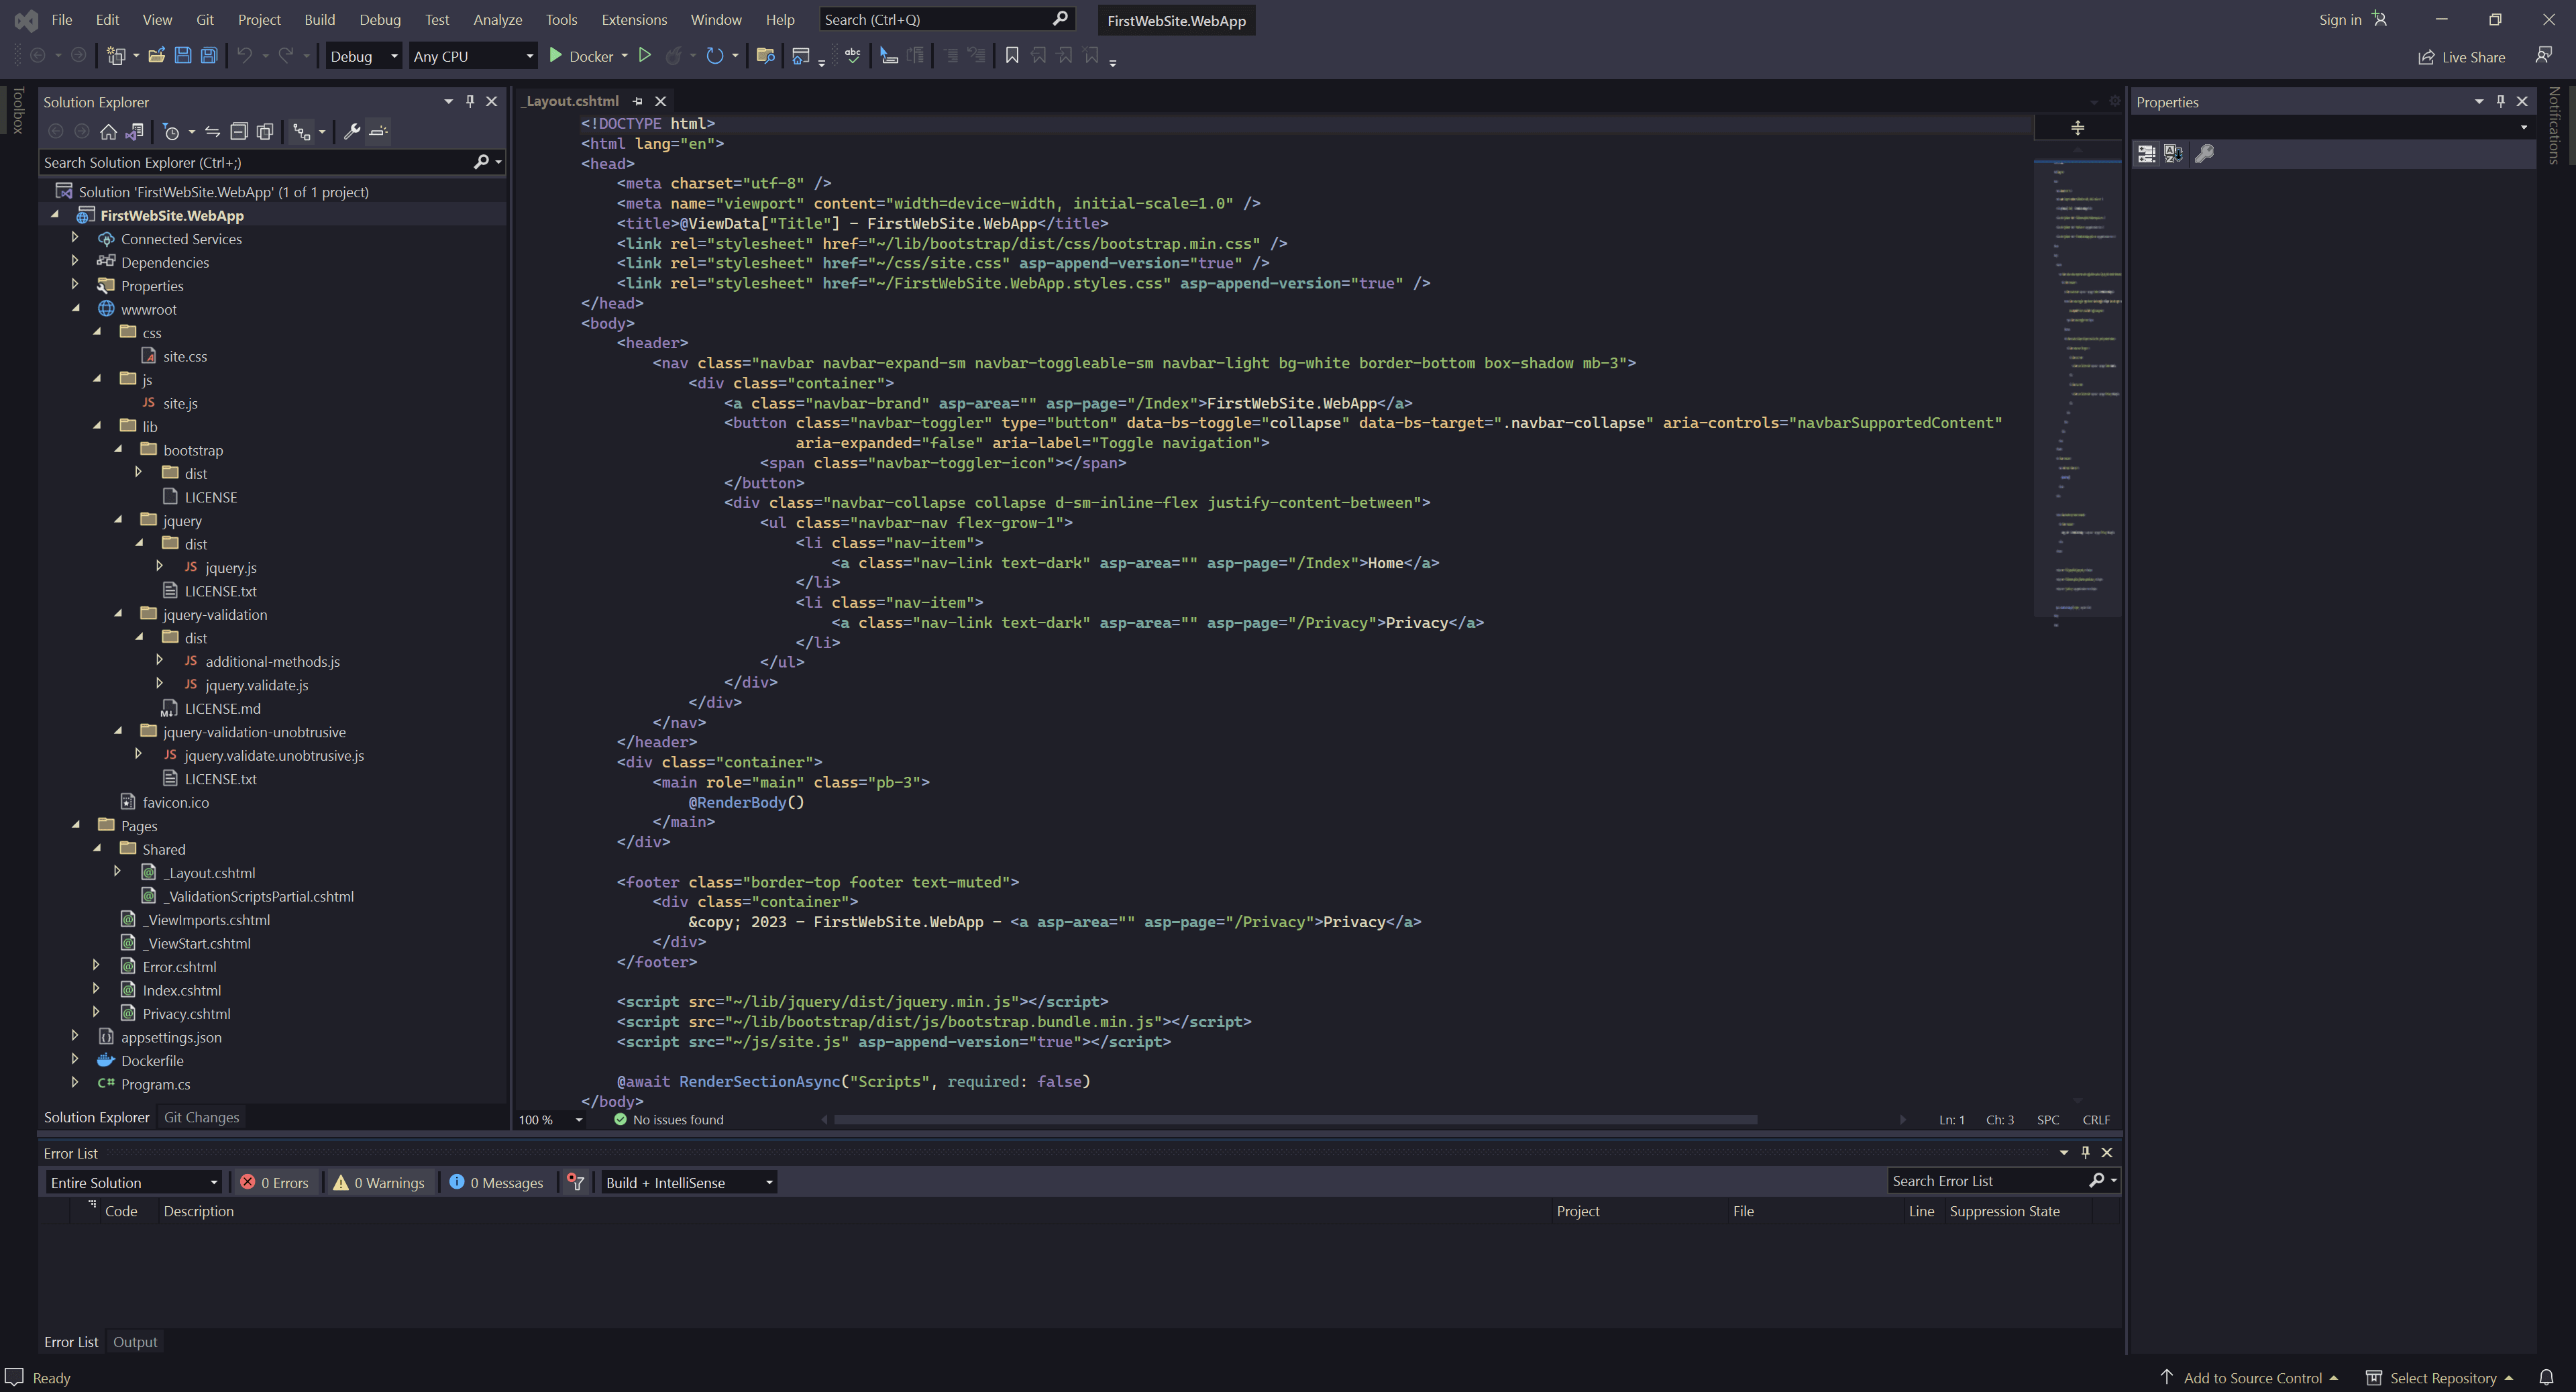
Task: Click the Live Share button
Action: click(2462, 57)
